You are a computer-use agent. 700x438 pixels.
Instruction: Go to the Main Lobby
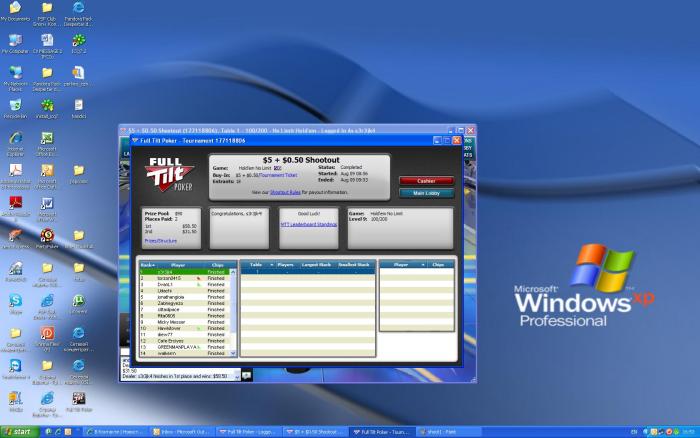tap(426, 193)
